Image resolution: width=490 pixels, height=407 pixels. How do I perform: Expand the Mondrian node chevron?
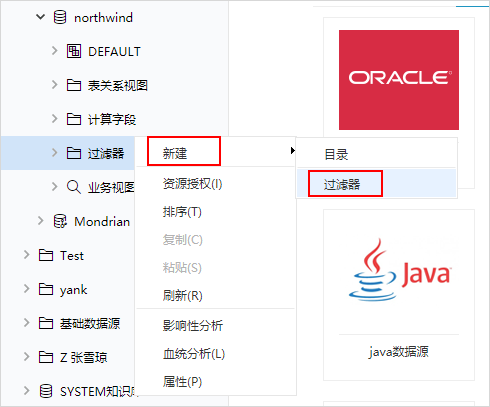point(41,221)
